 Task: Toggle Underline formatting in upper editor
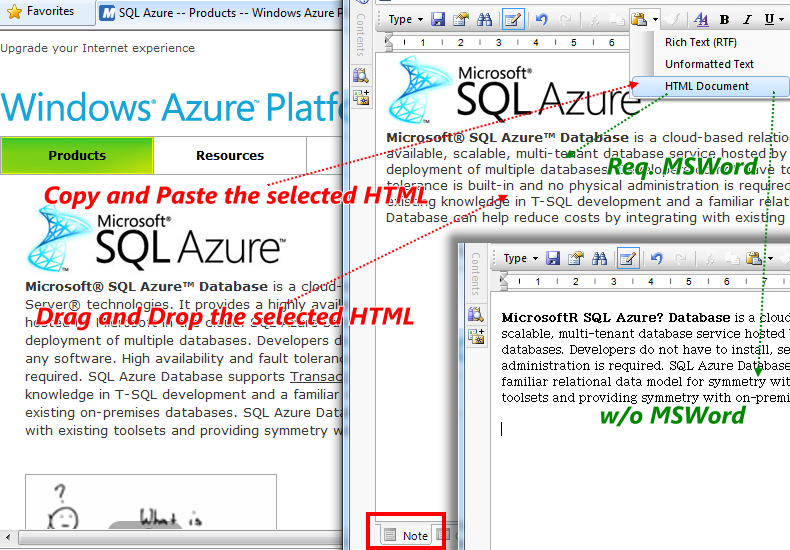769,20
